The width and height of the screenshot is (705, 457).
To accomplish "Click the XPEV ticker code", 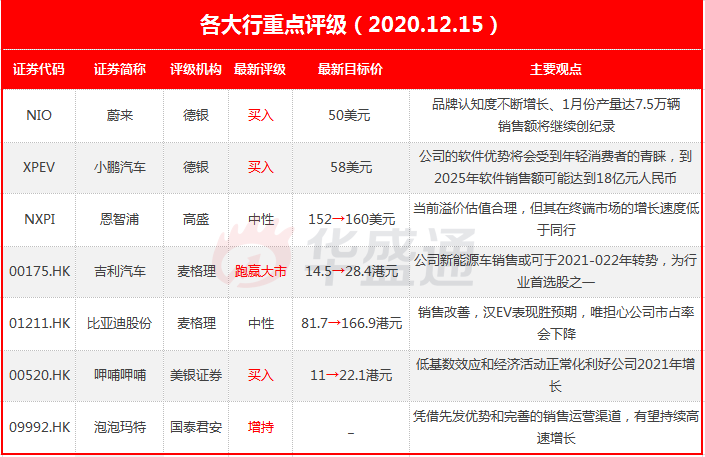I will pyautogui.click(x=39, y=167).
